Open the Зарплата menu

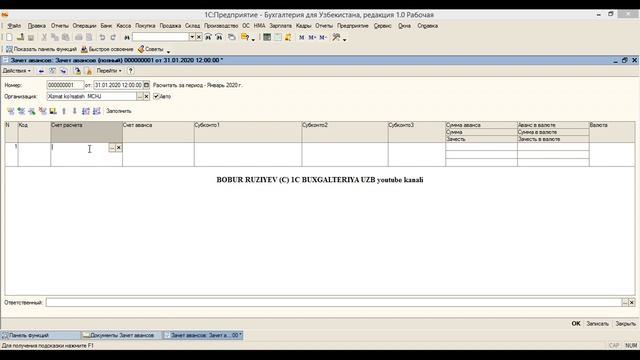pyautogui.click(x=280, y=26)
